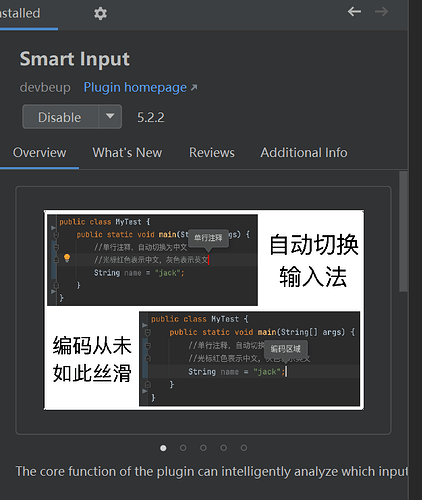
Task: Select the fourth screenshot carousel dot
Action: pos(224,448)
